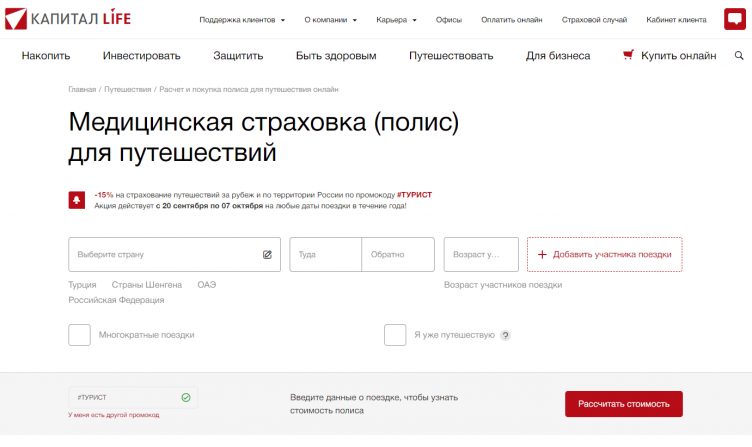Expand the О компании dropdown
Viewport: 752px width, 447px height.
click(330, 20)
